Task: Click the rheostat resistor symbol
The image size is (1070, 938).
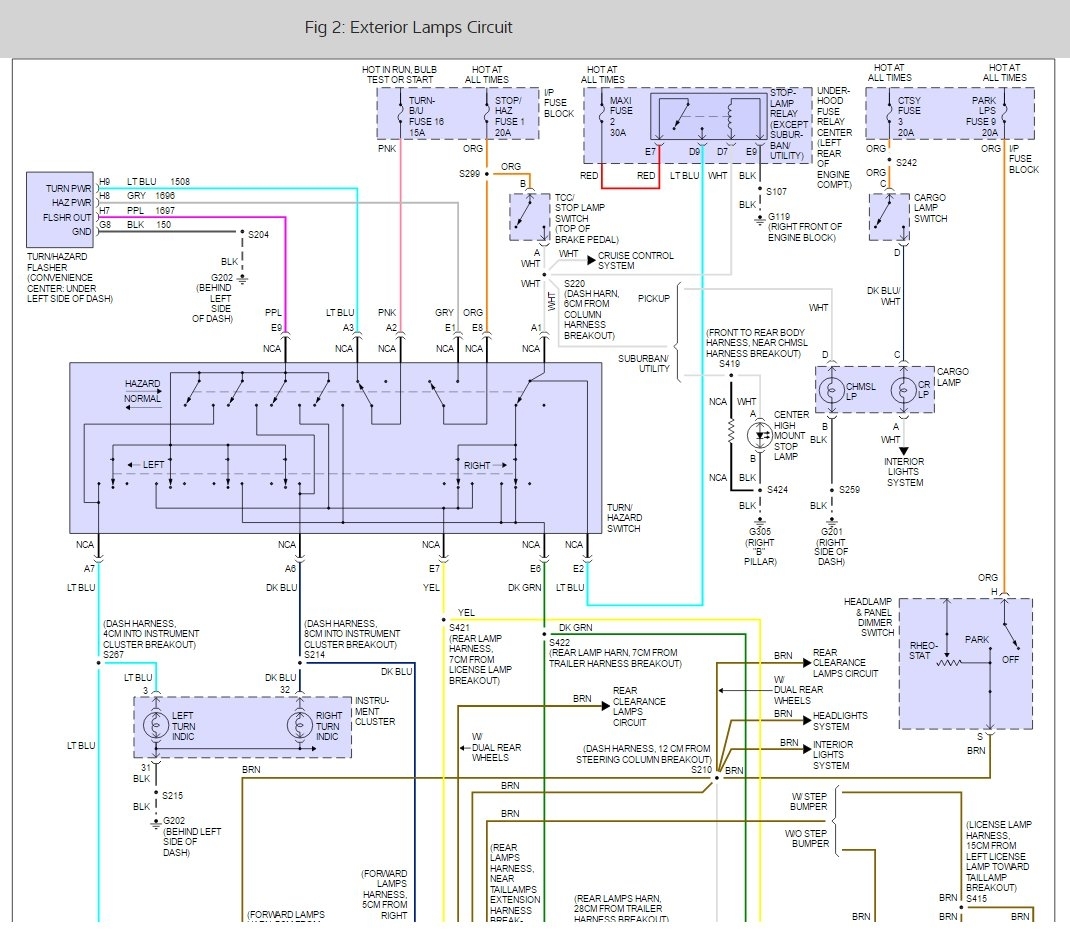Action: tap(949, 662)
